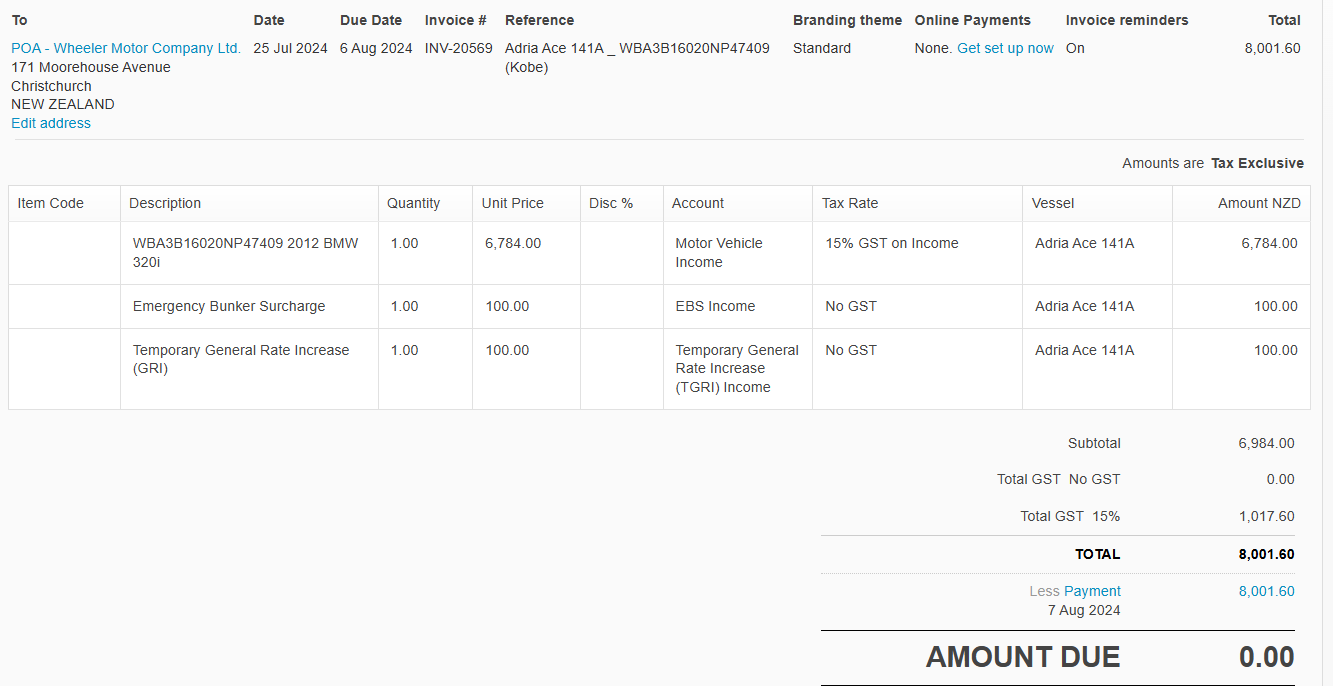
Task: Click the Edit address link
Action: (x=51, y=123)
